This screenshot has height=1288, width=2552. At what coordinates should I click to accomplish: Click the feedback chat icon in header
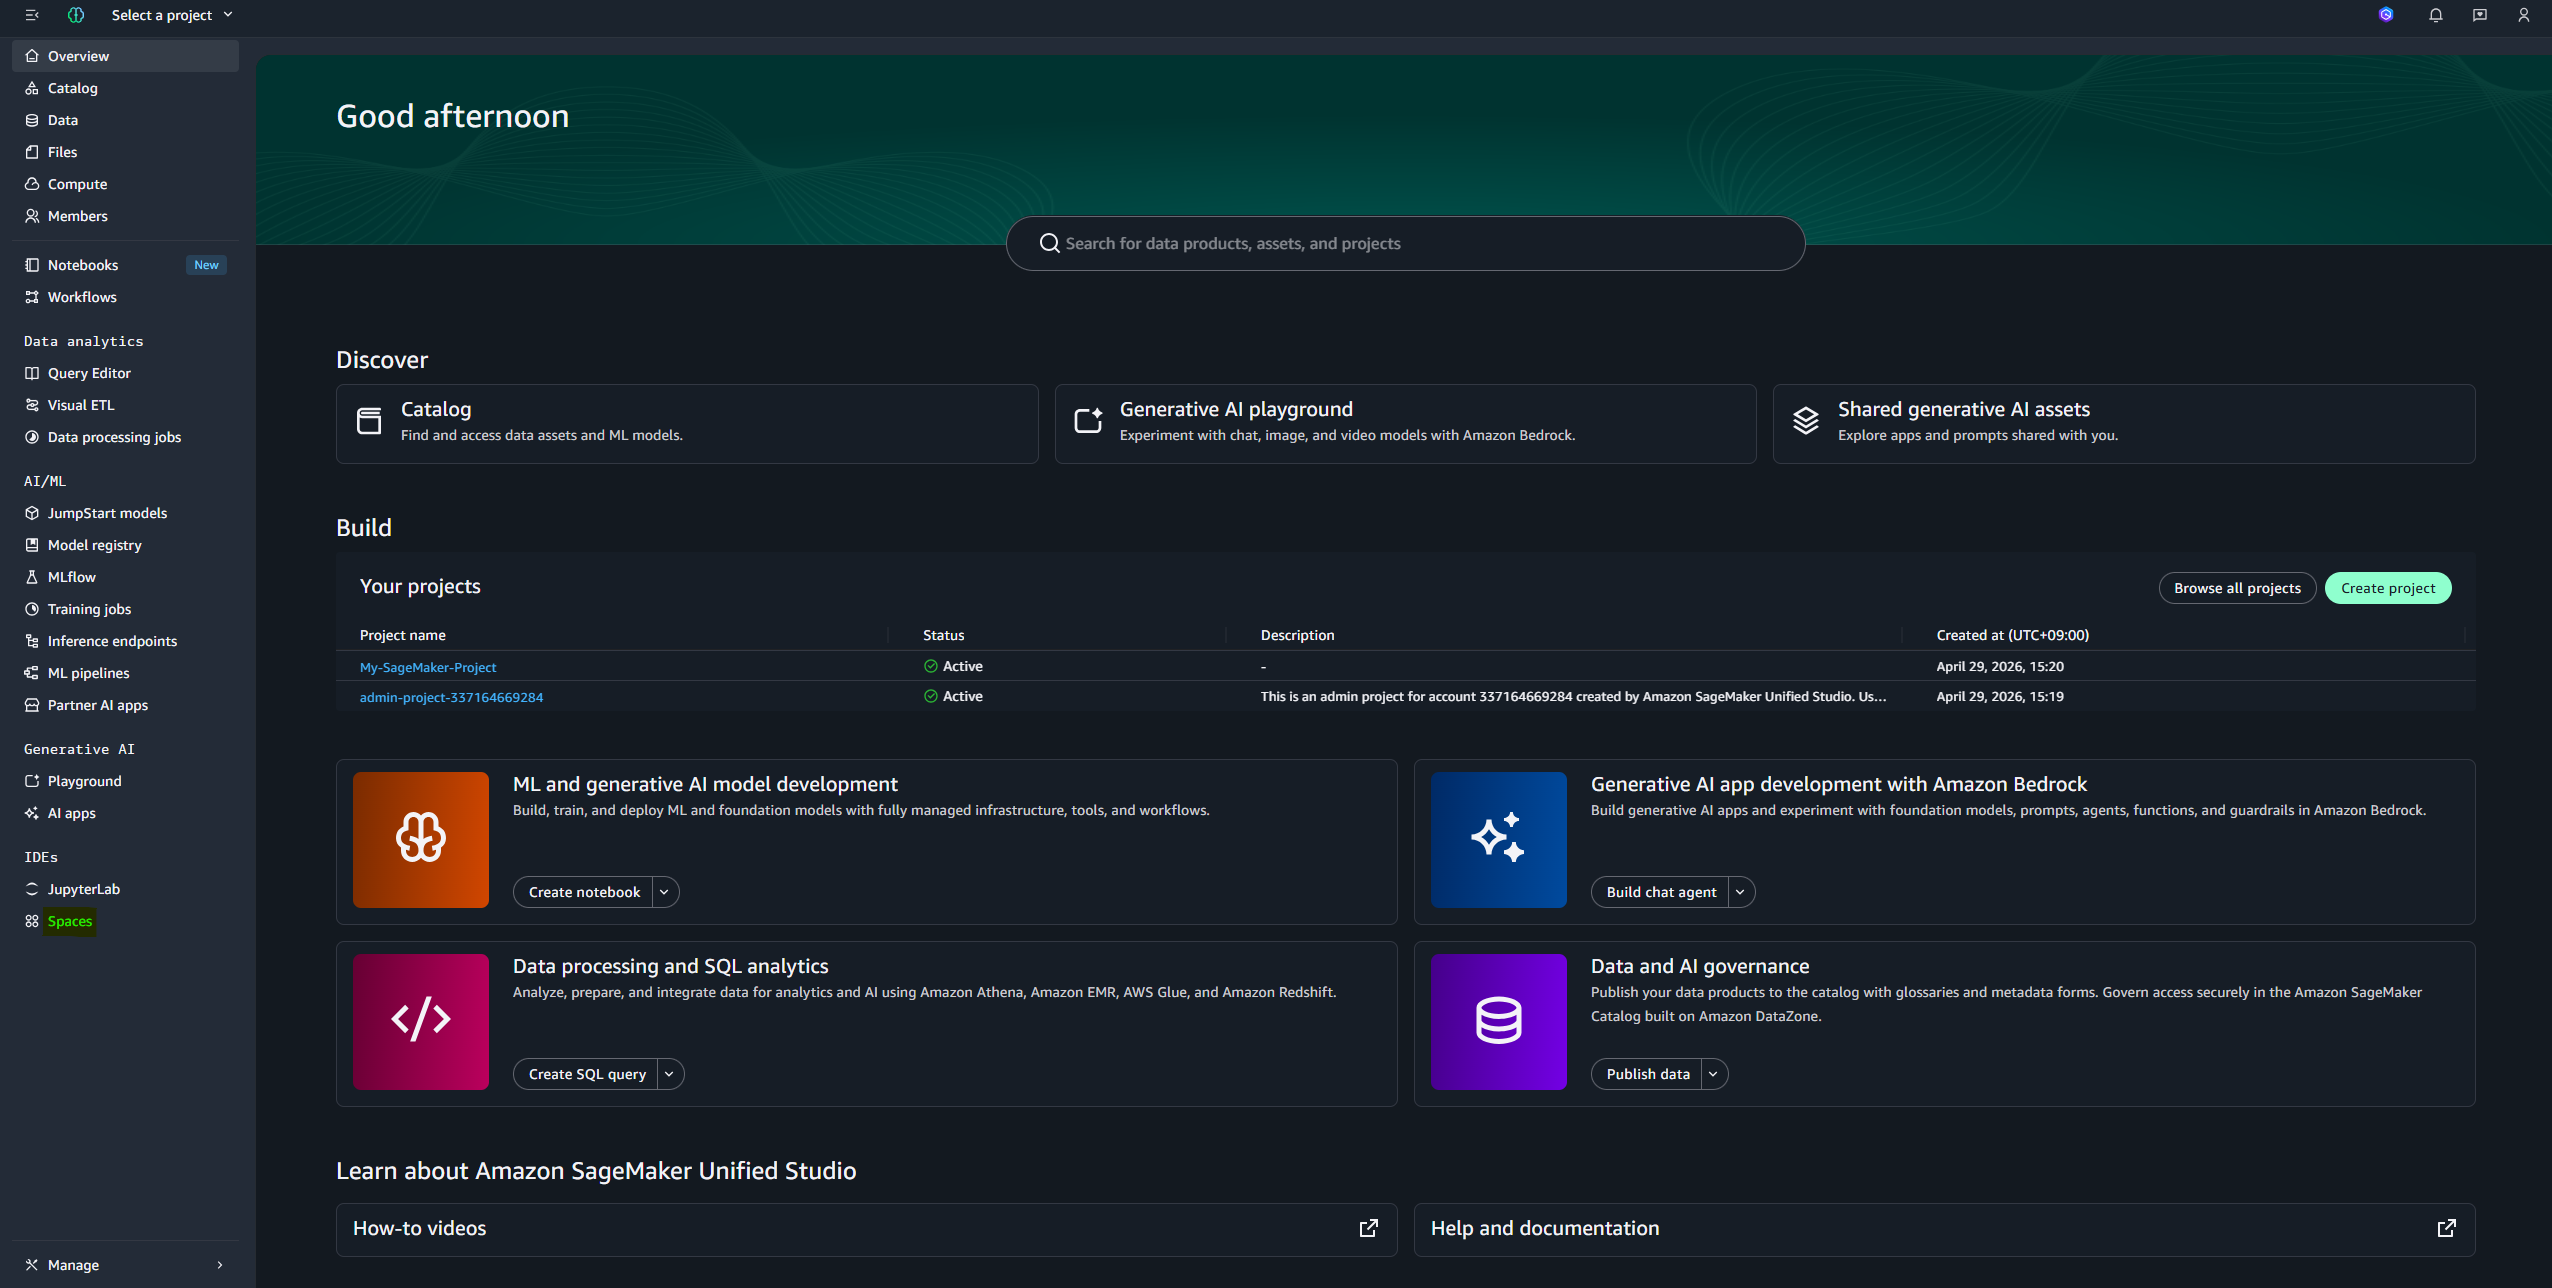click(x=2479, y=15)
